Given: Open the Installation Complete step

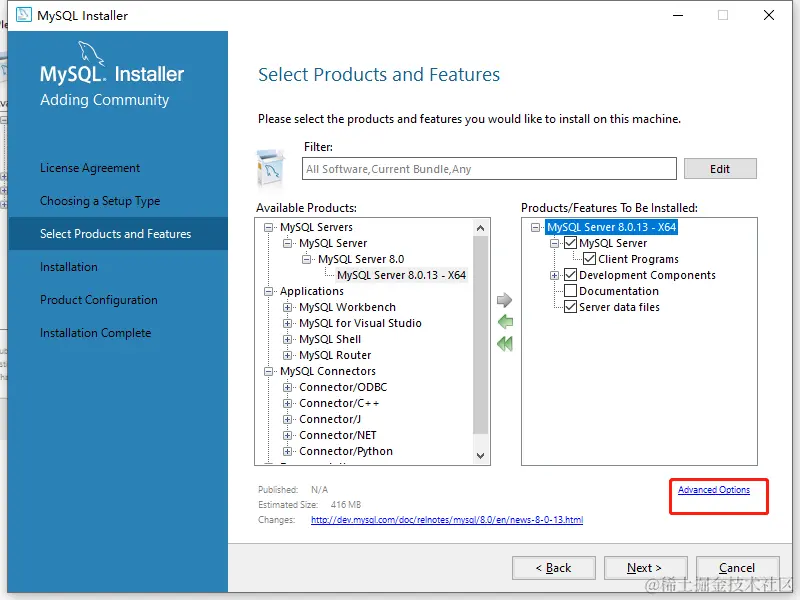Looking at the screenshot, I should [x=96, y=333].
